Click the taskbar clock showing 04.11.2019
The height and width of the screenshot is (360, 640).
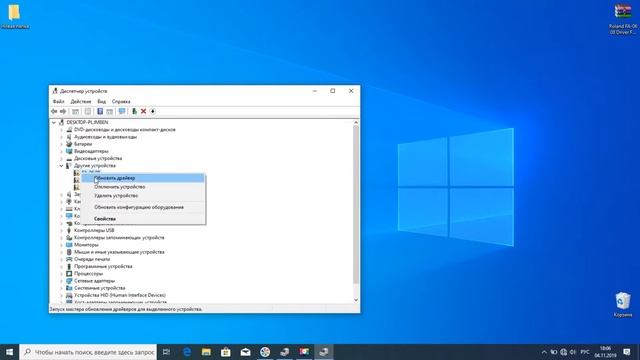[x=605, y=352]
